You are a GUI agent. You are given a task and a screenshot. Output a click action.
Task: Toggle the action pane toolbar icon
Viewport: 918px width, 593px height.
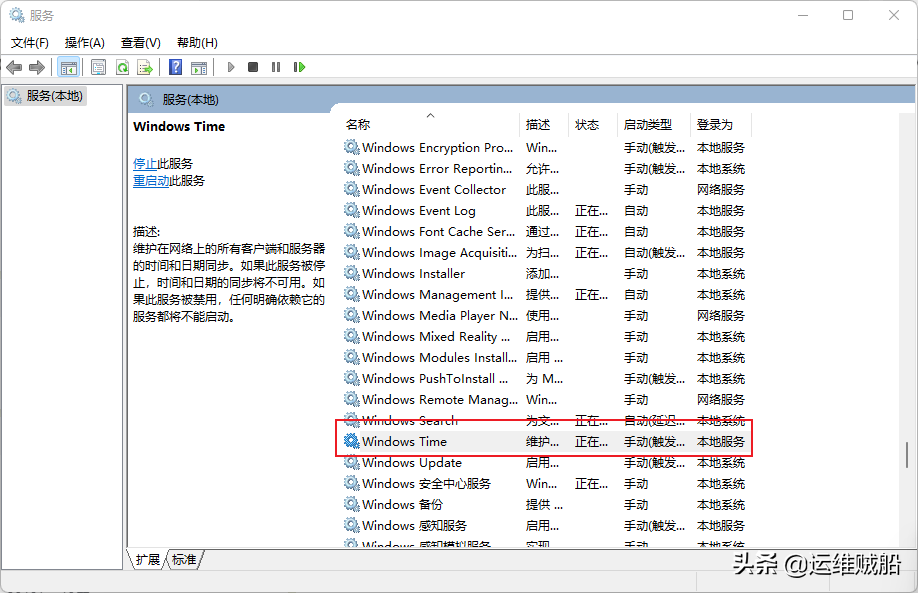tap(199, 67)
